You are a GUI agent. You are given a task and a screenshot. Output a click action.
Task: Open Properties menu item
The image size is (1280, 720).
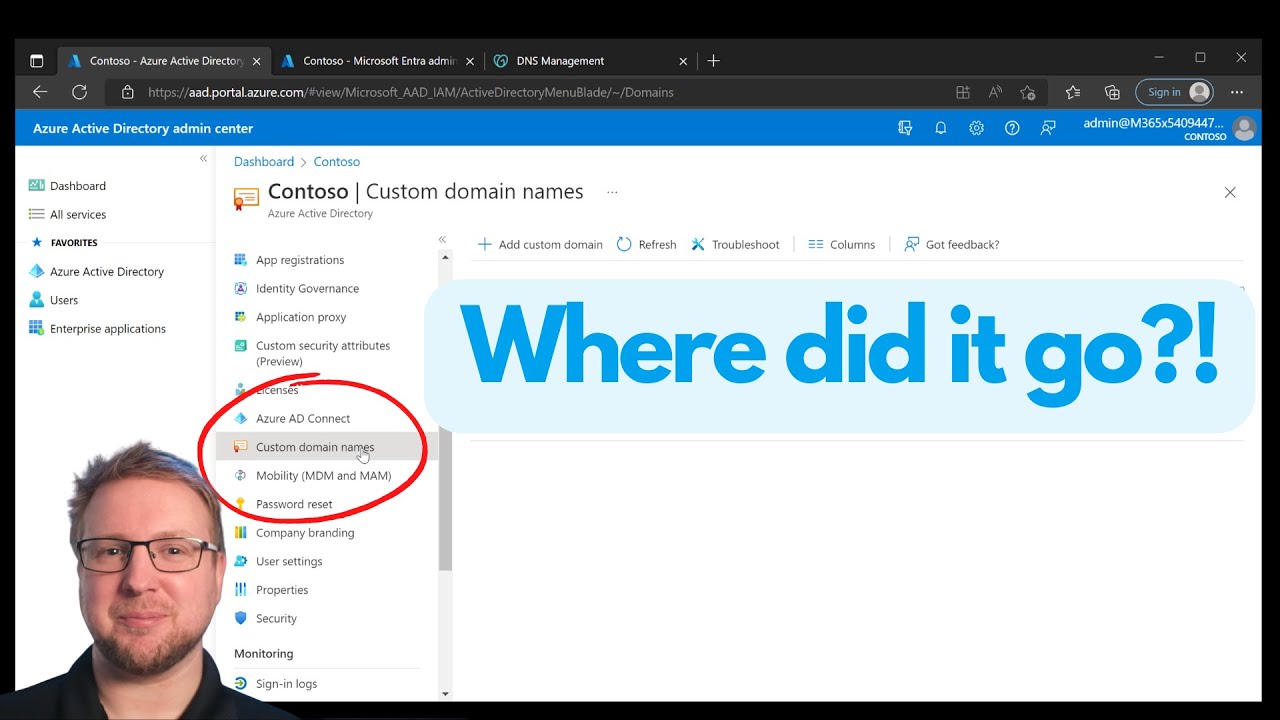click(282, 590)
